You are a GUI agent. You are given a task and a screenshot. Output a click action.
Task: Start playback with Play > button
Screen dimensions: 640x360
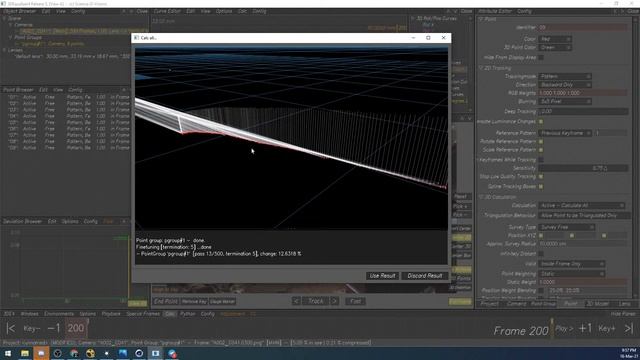pos(564,328)
